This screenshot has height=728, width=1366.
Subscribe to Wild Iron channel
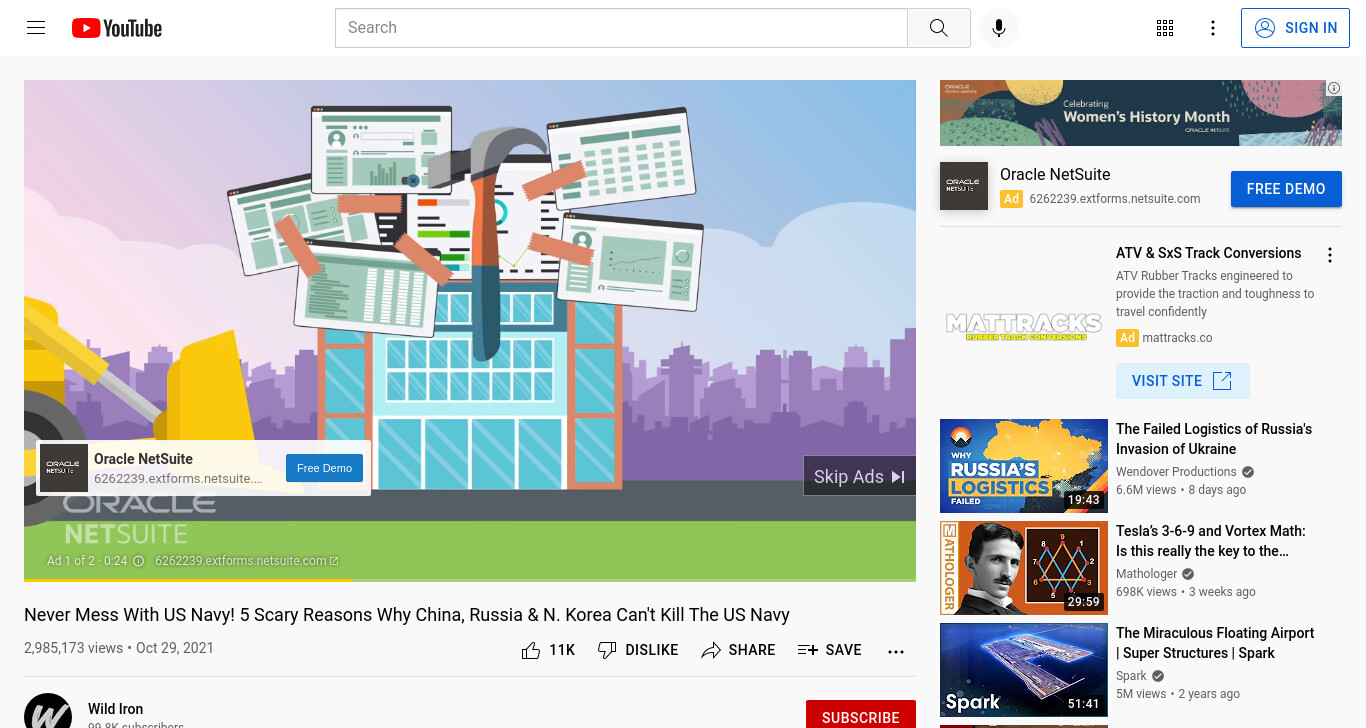click(860, 715)
